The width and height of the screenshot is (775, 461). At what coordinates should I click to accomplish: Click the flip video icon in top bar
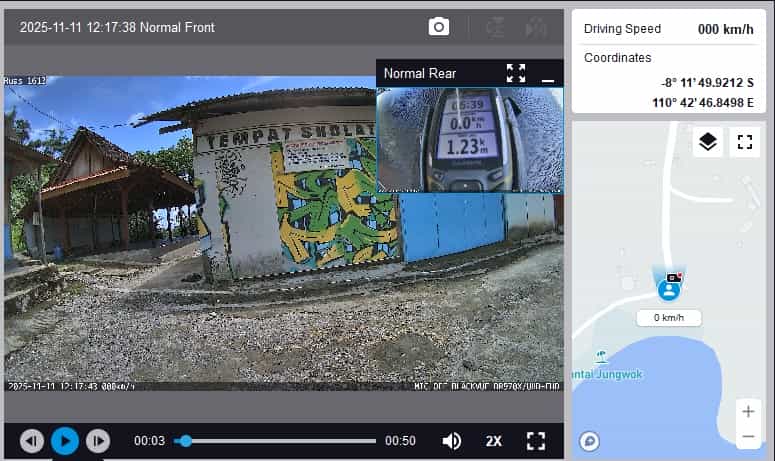pos(494,27)
